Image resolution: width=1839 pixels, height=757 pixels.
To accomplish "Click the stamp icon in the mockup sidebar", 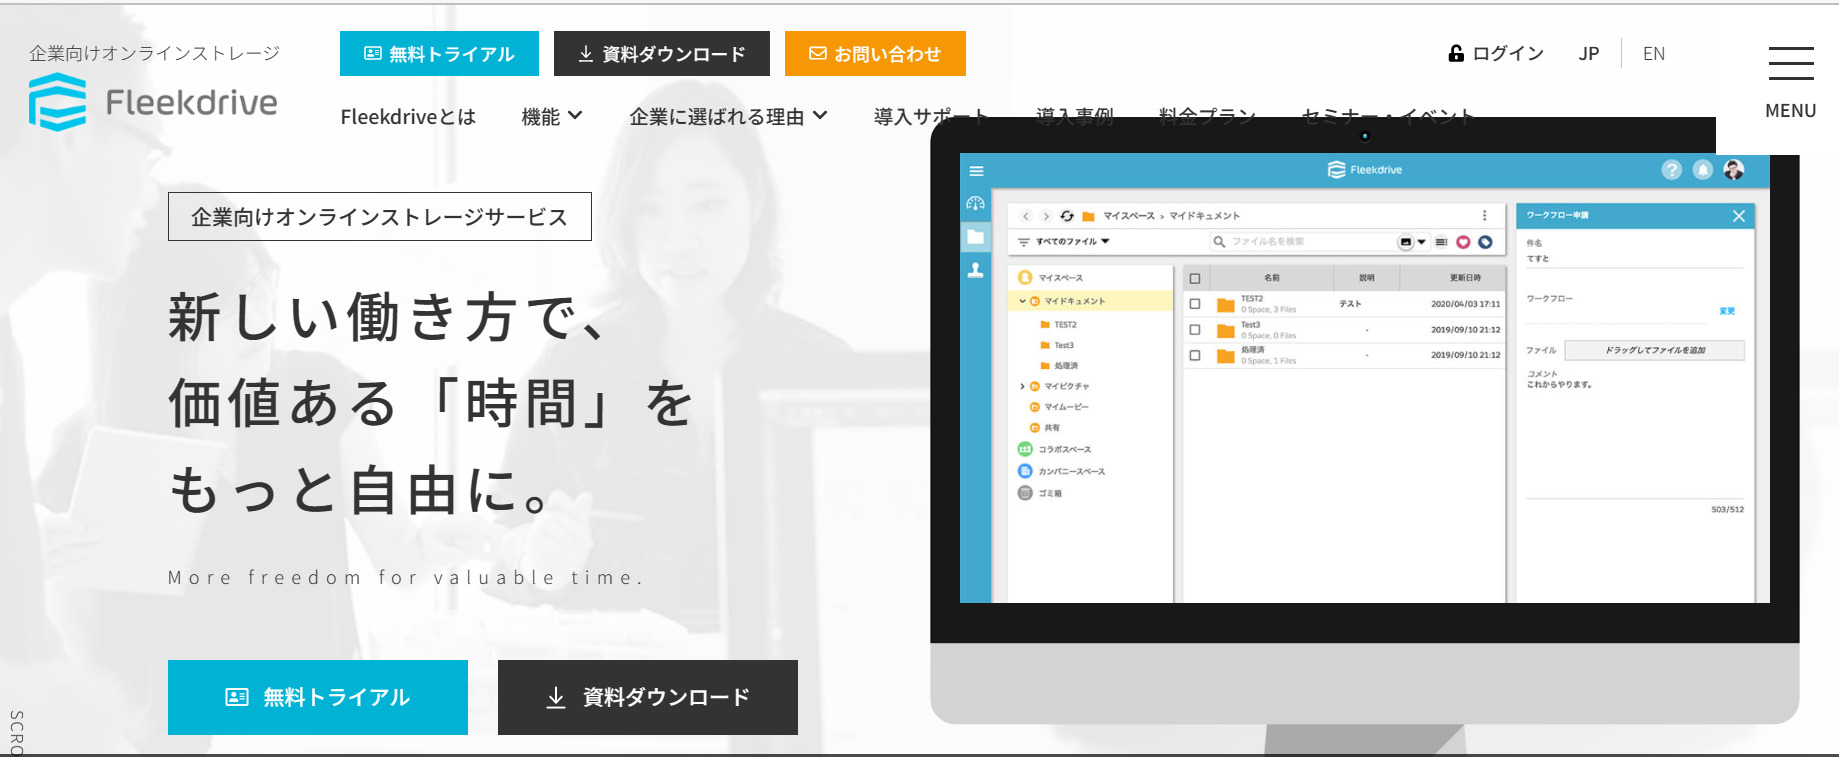I will pos(976,270).
